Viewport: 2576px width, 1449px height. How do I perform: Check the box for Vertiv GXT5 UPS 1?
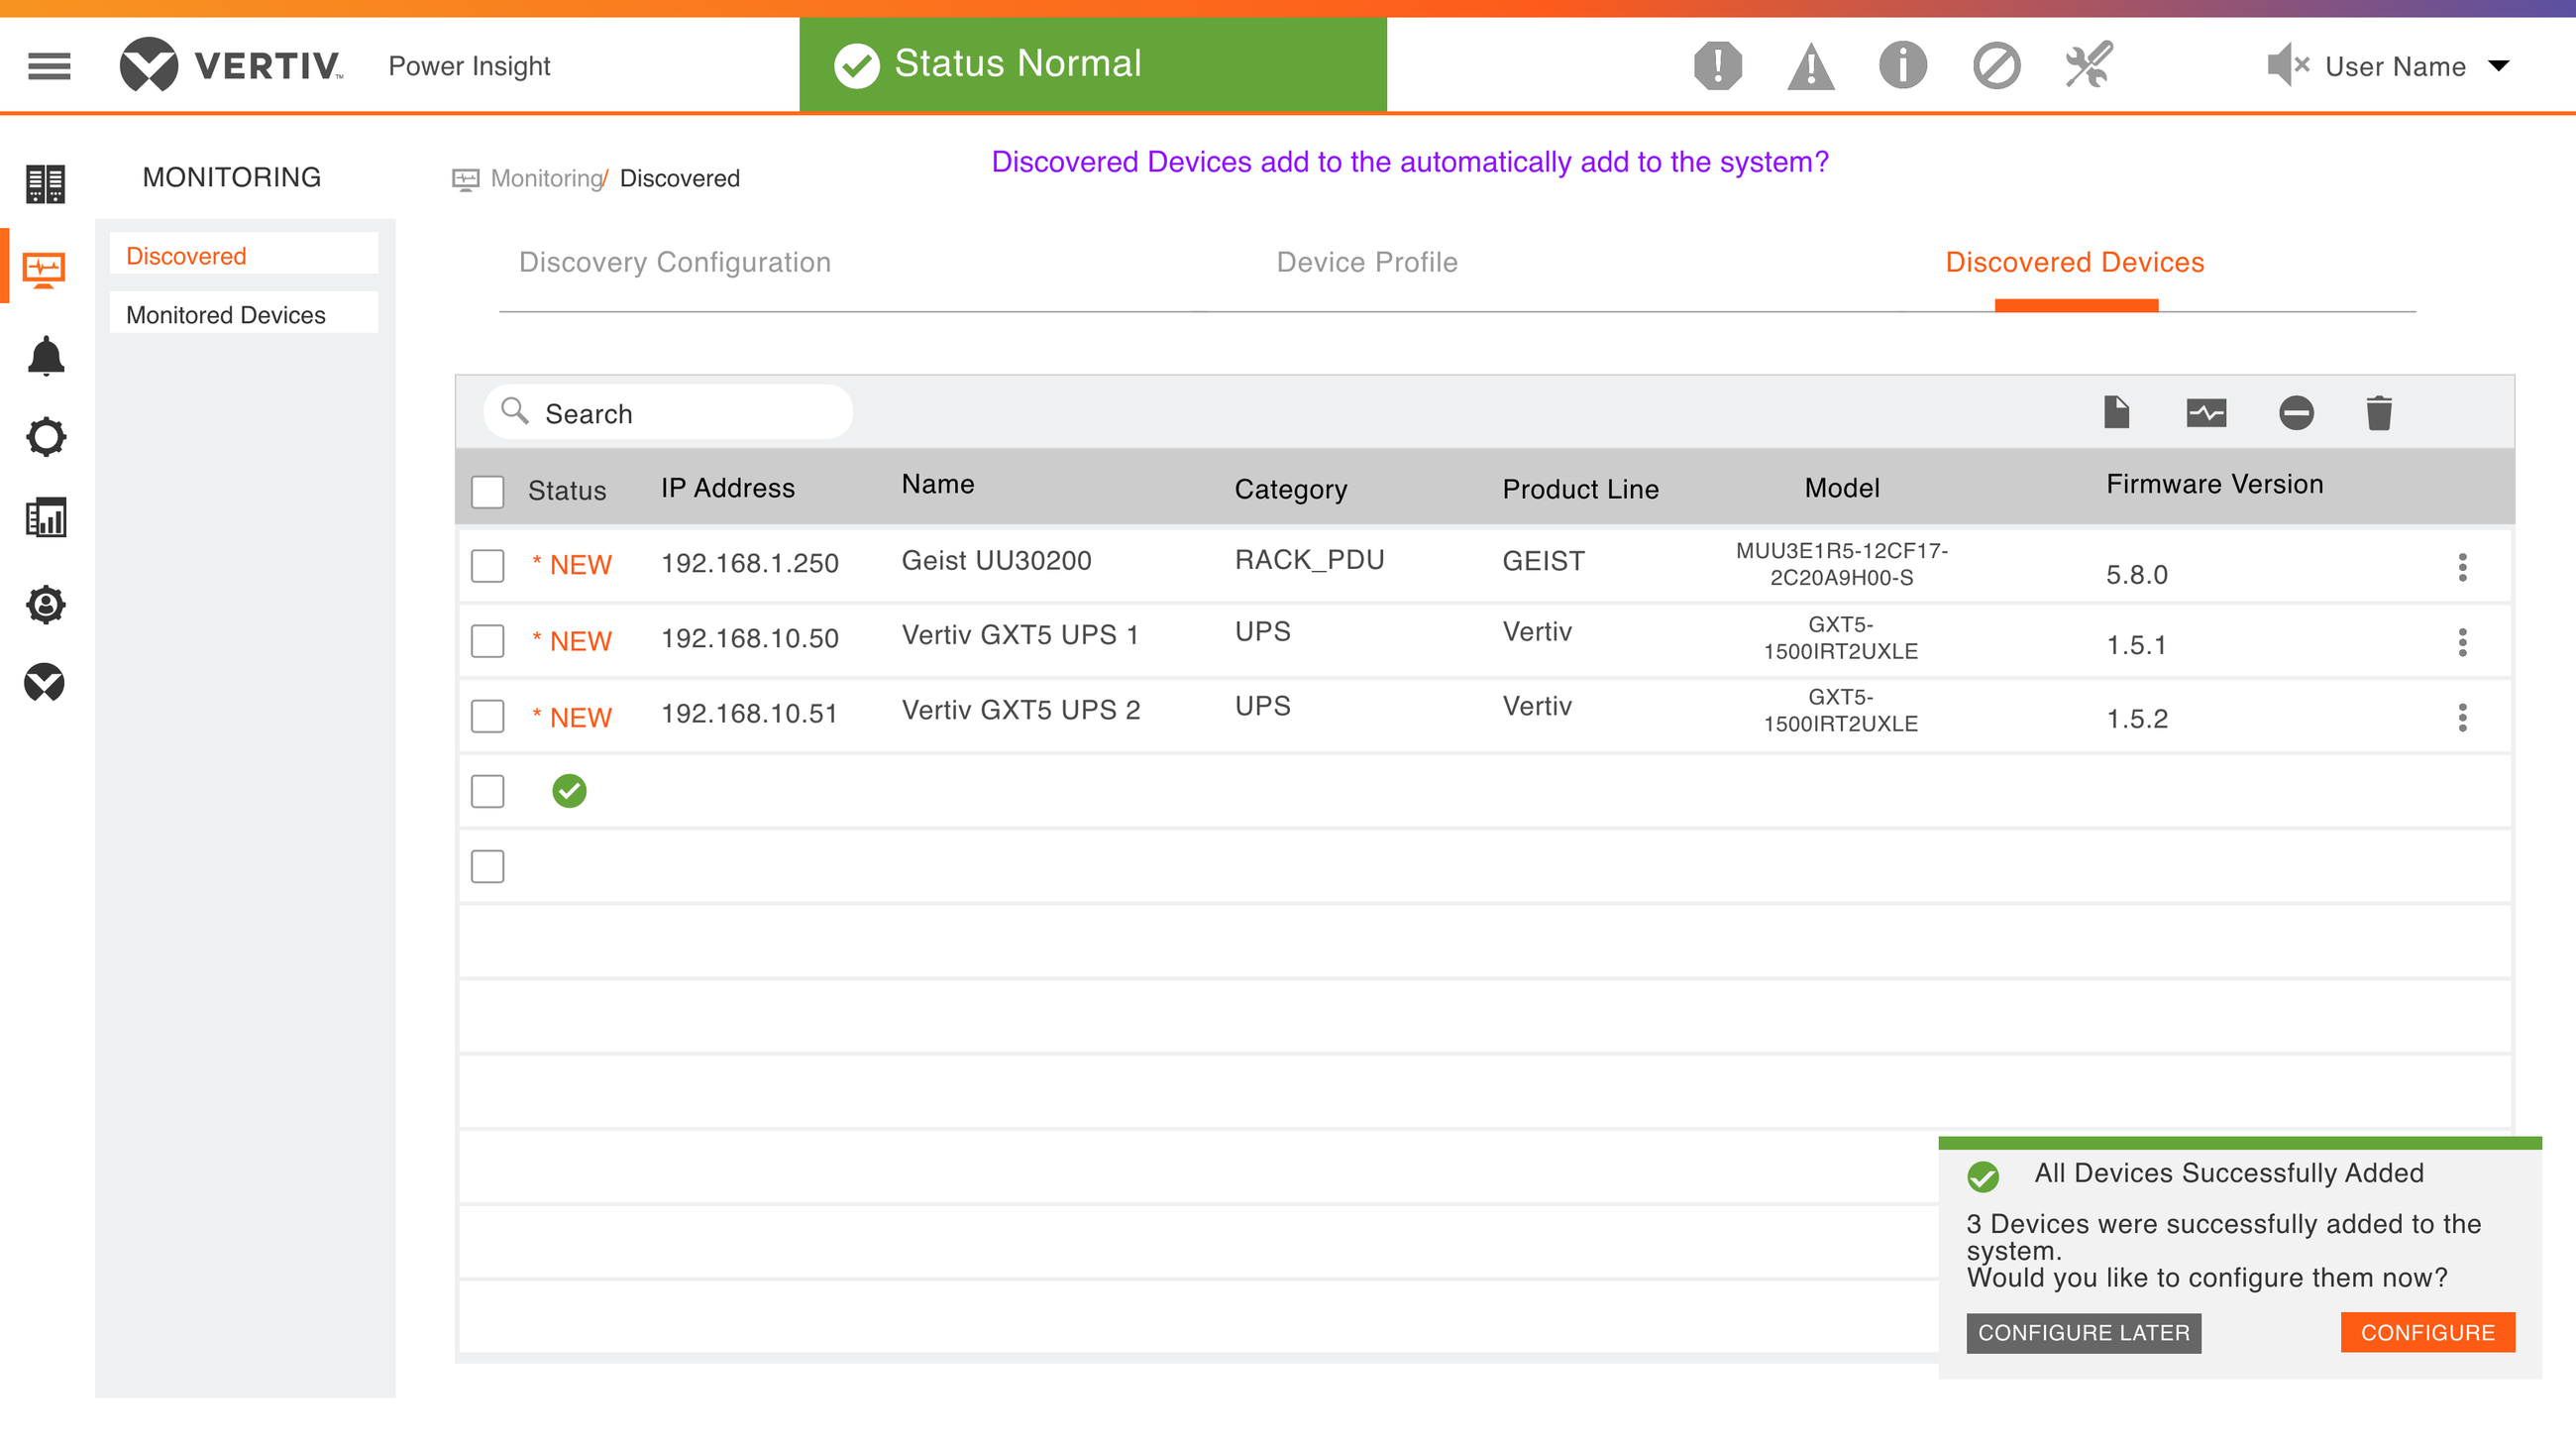pos(488,641)
